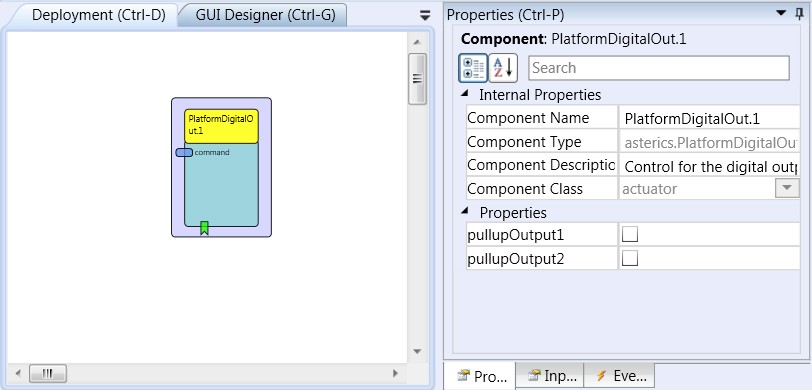Enable the pullupOutput1 checkbox
812x390 pixels.
pos(630,235)
